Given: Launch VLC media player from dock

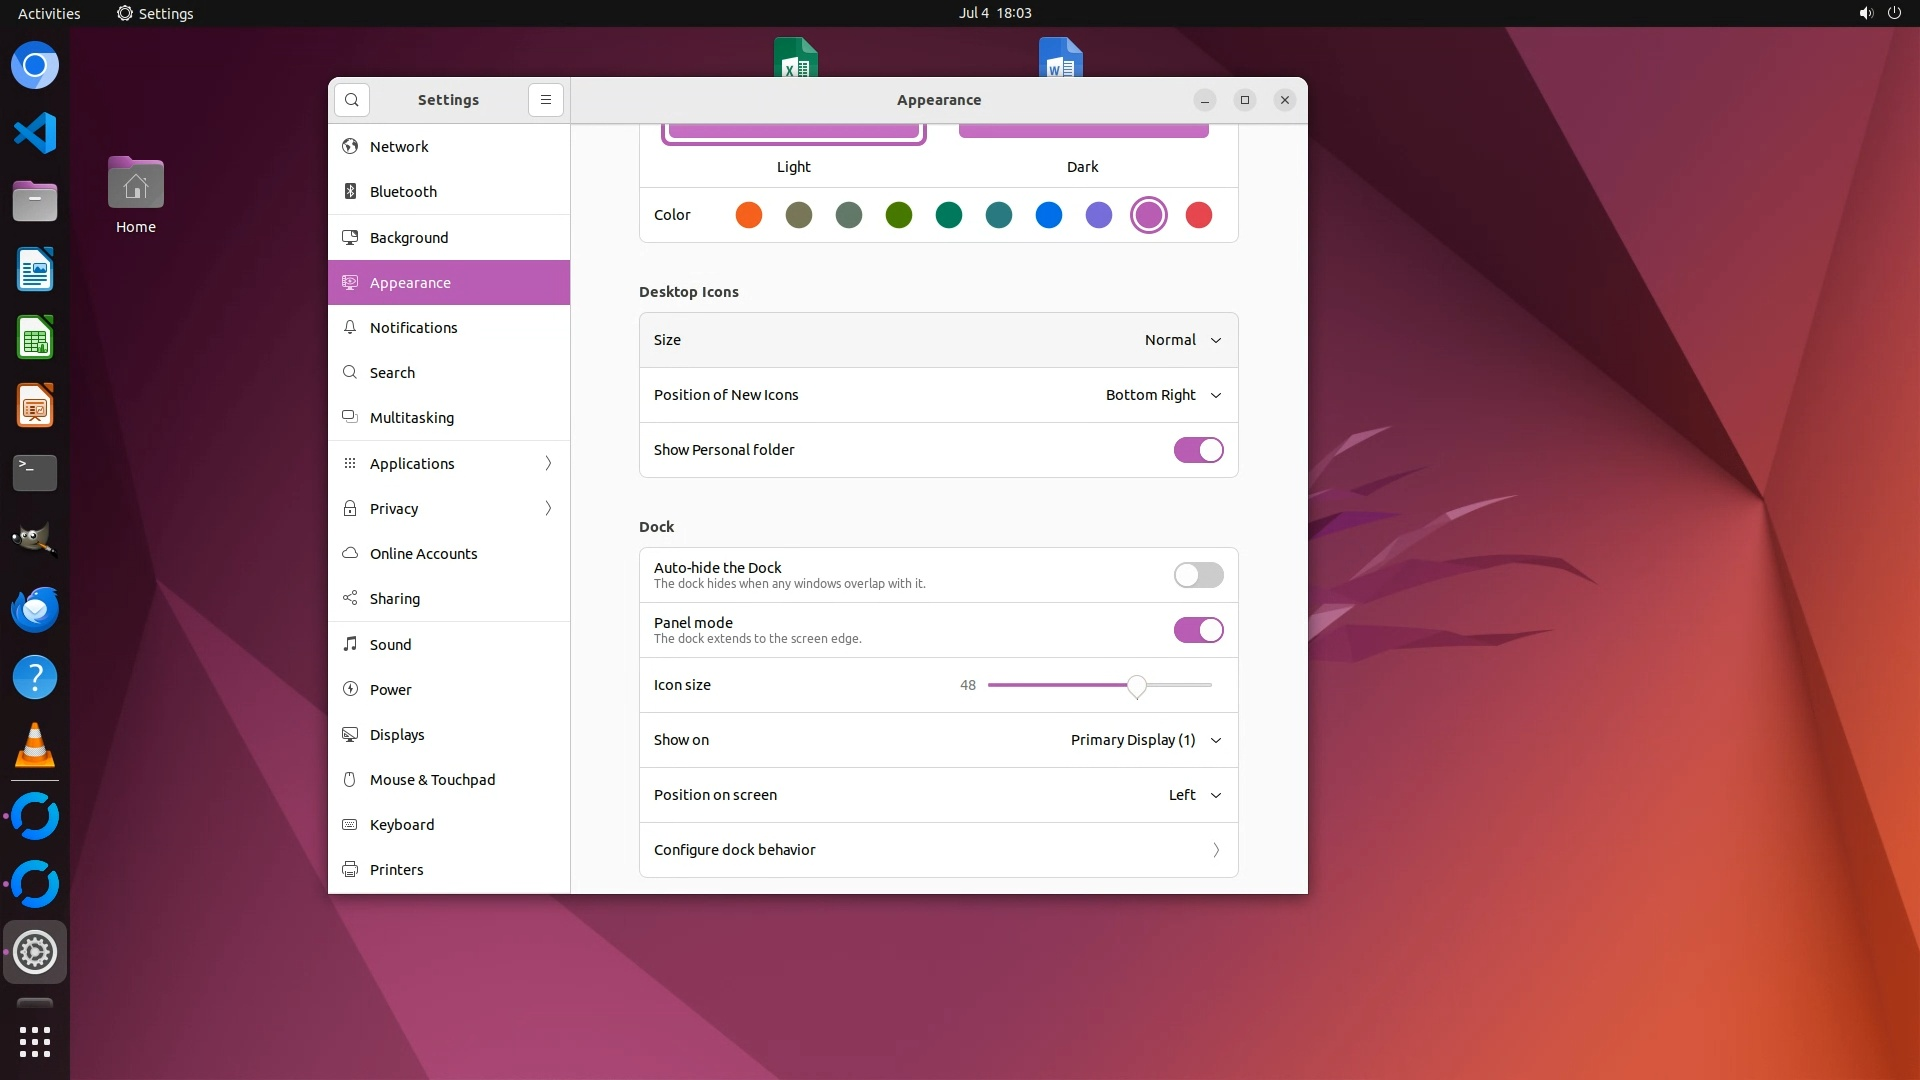Looking at the screenshot, I should tap(35, 746).
